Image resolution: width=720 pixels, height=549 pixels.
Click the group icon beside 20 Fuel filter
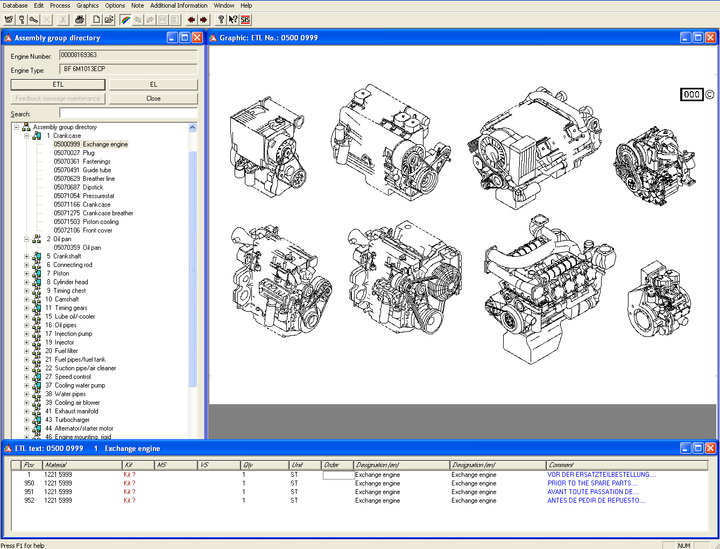tap(36, 351)
